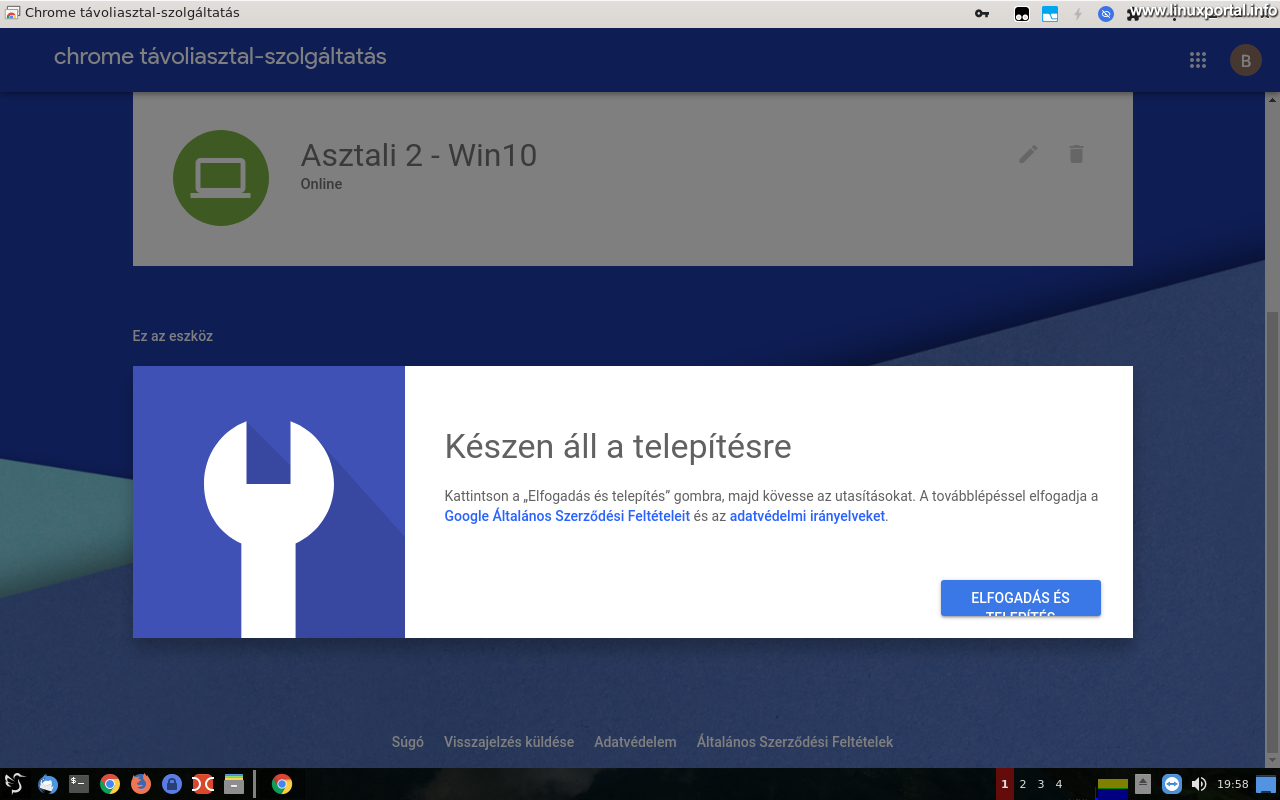Click the black two-eyed extension icon
The image size is (1280, 800).
(x=1022, y=14)
